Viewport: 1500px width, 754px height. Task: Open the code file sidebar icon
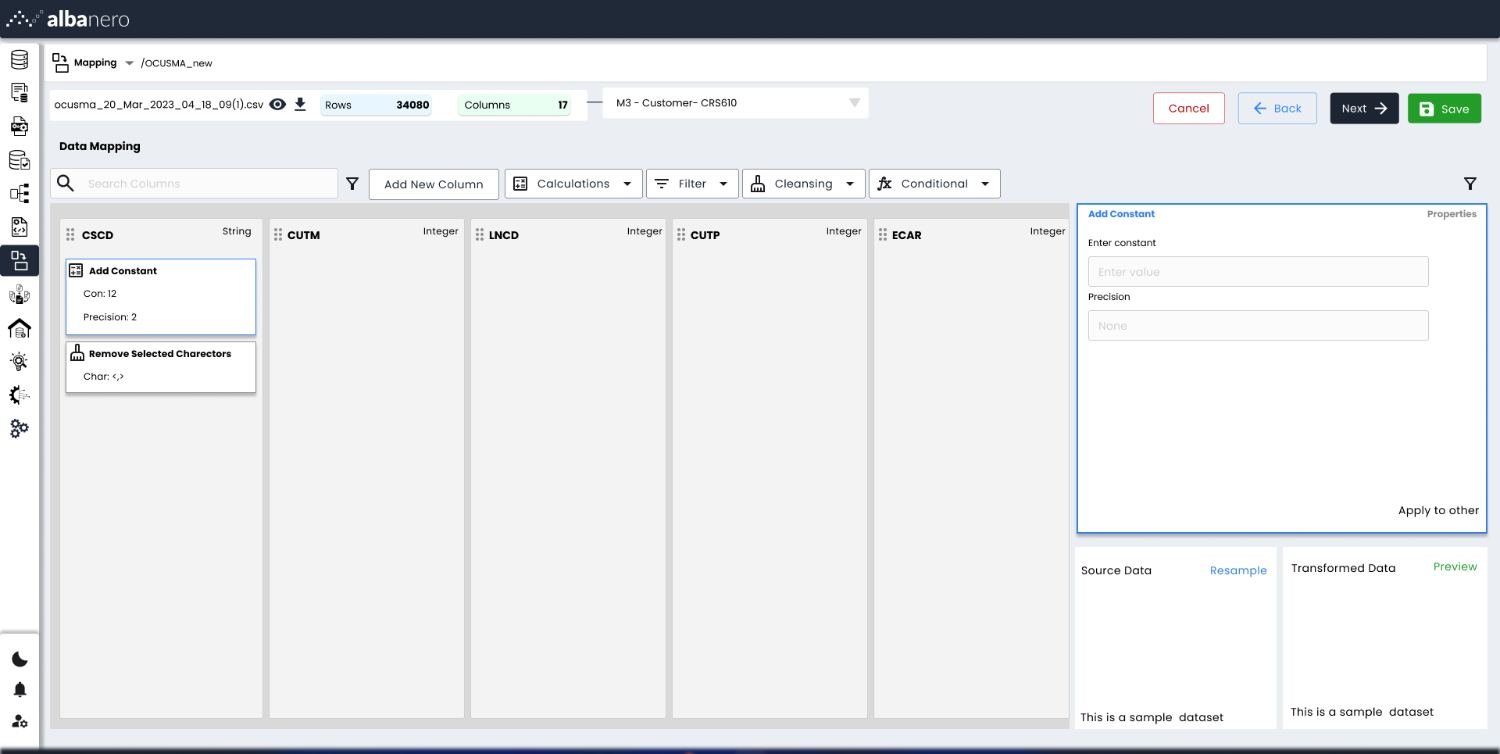19,227
